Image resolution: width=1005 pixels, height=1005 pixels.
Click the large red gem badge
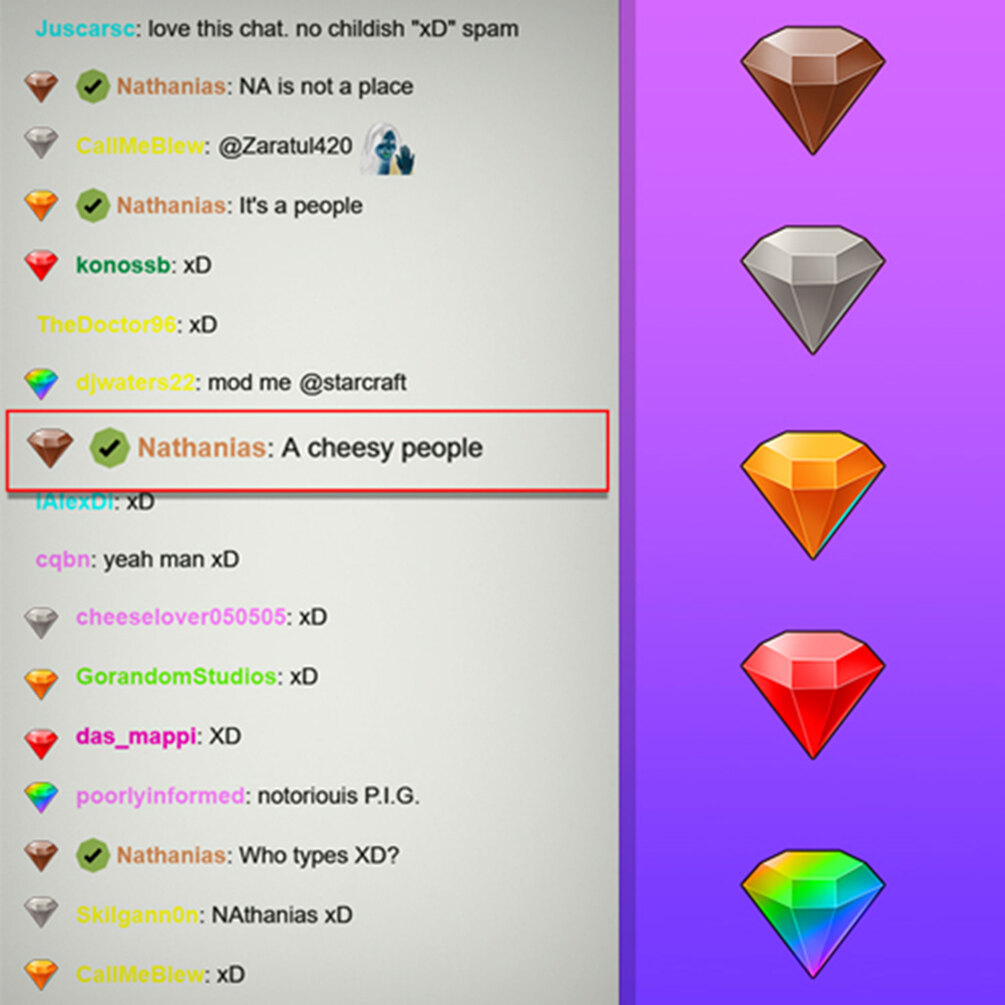[813, 695]
